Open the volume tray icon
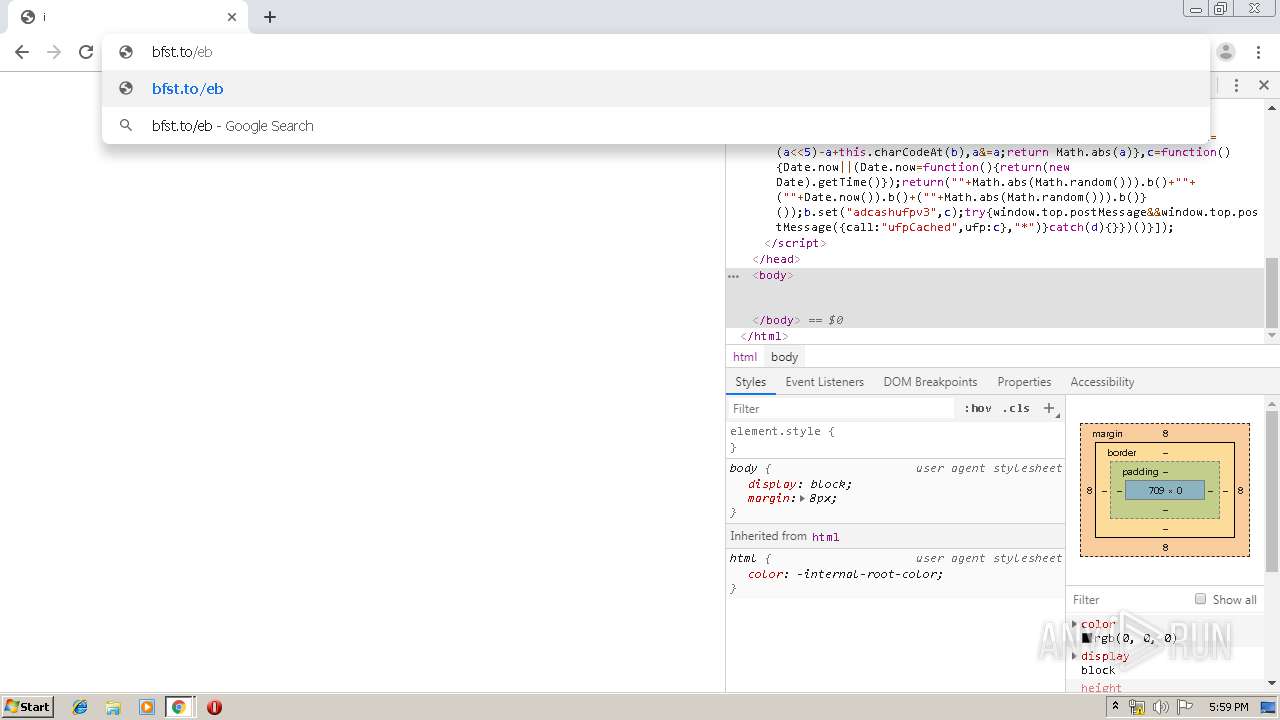The height and width of the screenshot is (720, 1280). (1161, 707)
